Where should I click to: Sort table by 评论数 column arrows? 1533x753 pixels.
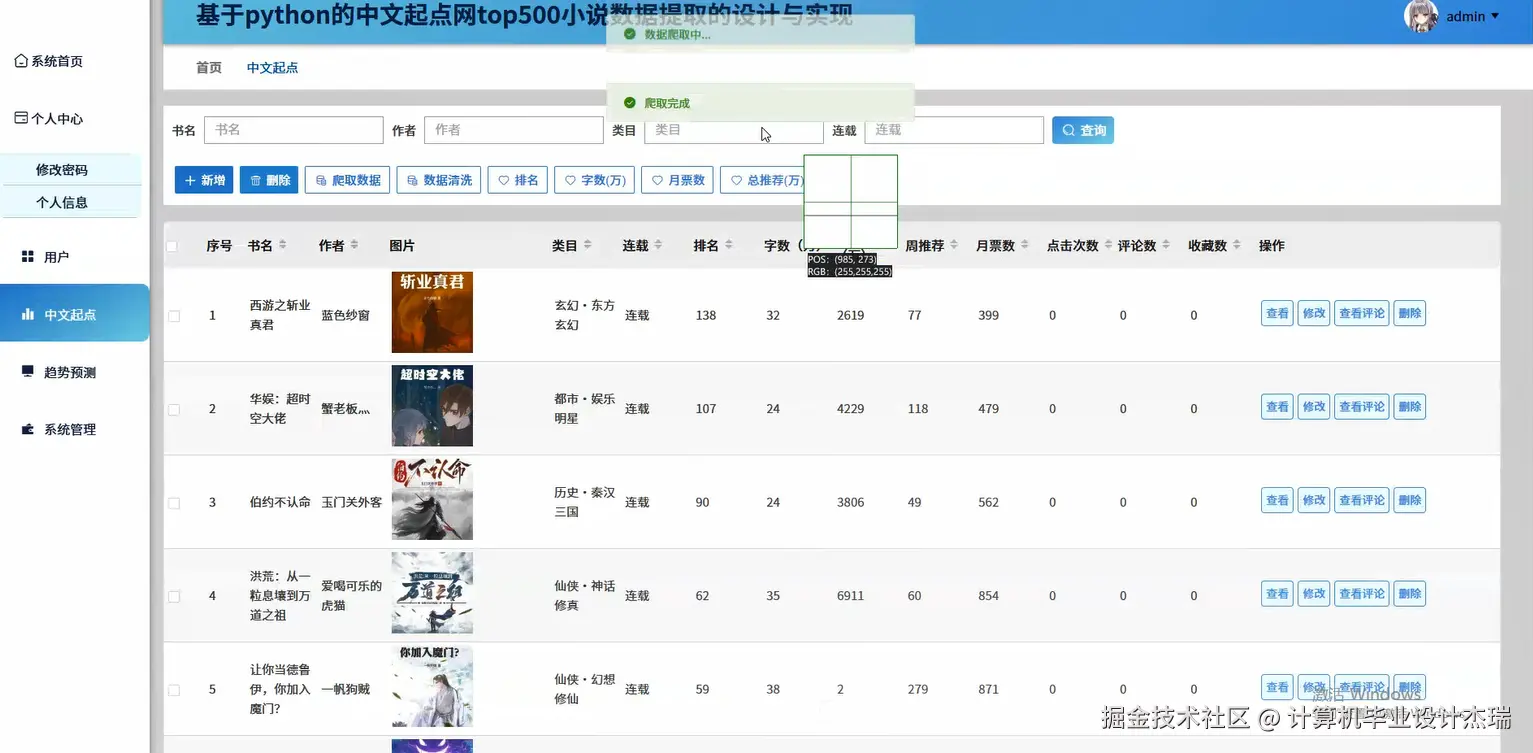coord(1166,245)
